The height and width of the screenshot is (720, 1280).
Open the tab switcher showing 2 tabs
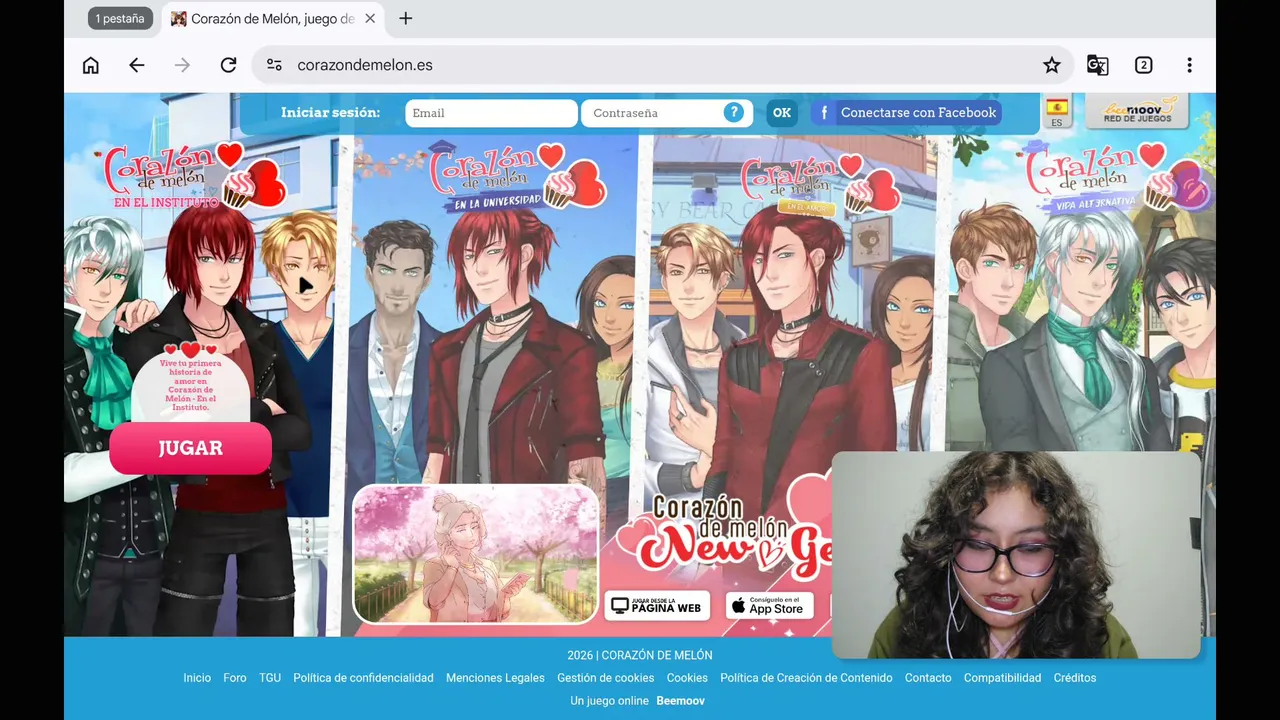click(1143, 65)
